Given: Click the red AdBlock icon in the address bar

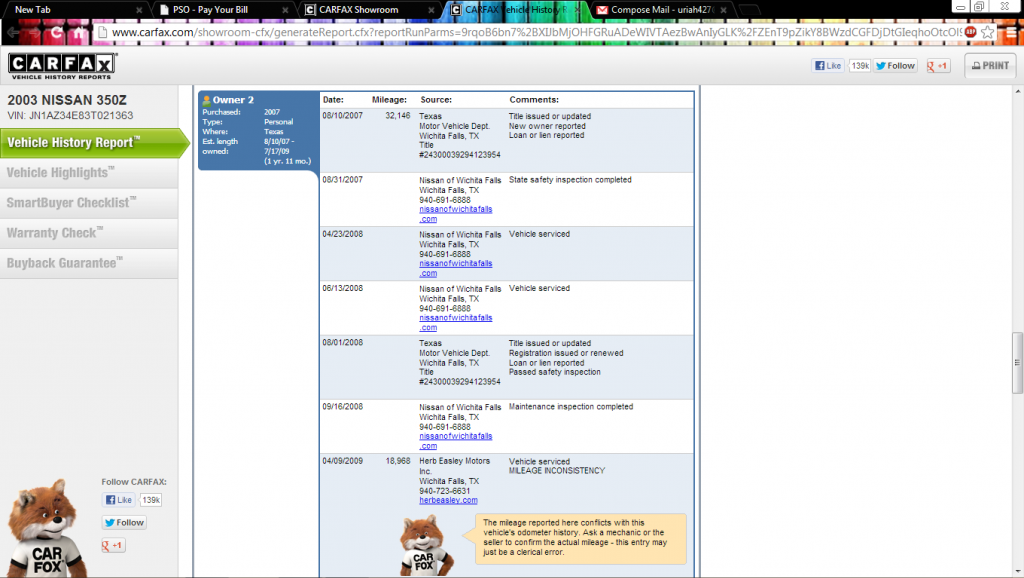Looking at the screenshot, I should click(x=970, y=31).
